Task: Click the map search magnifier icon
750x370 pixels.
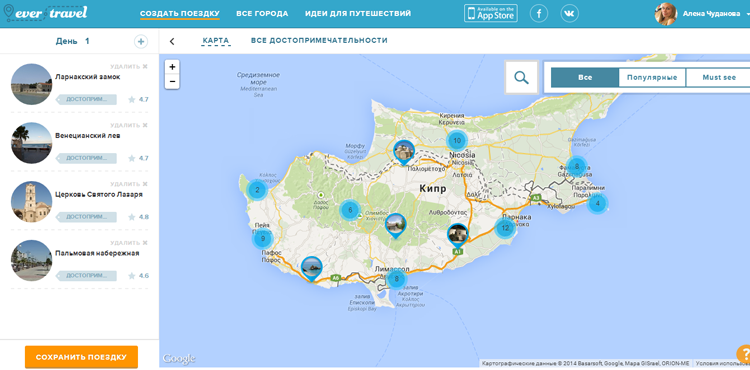Action: [521, 77]
